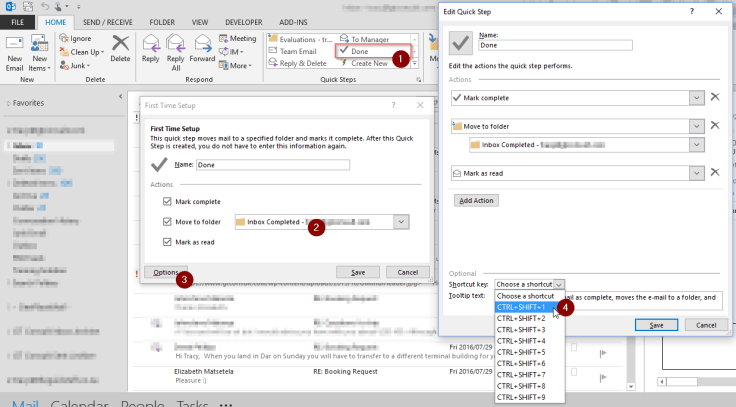Click the Add Action button
736x407 pixels.
click(x=477, y=201)
